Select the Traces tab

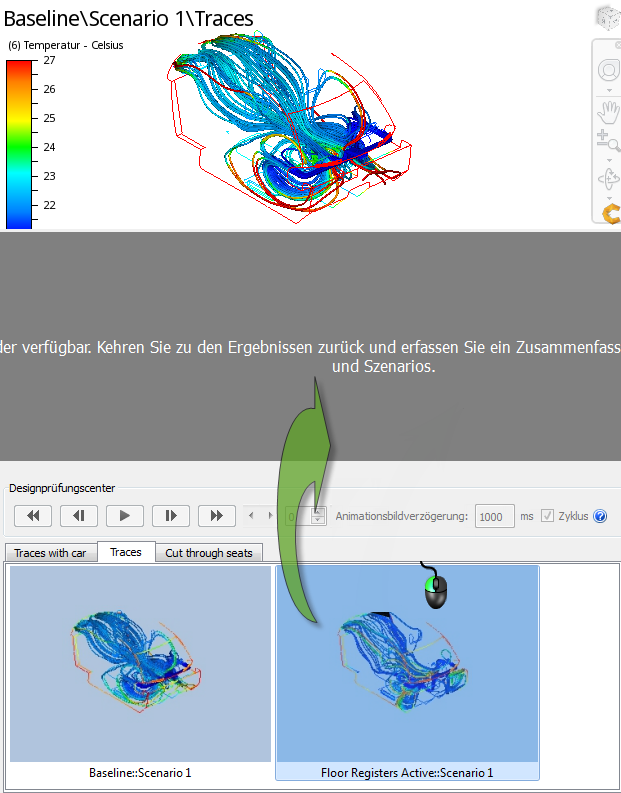tap(126, 552)
